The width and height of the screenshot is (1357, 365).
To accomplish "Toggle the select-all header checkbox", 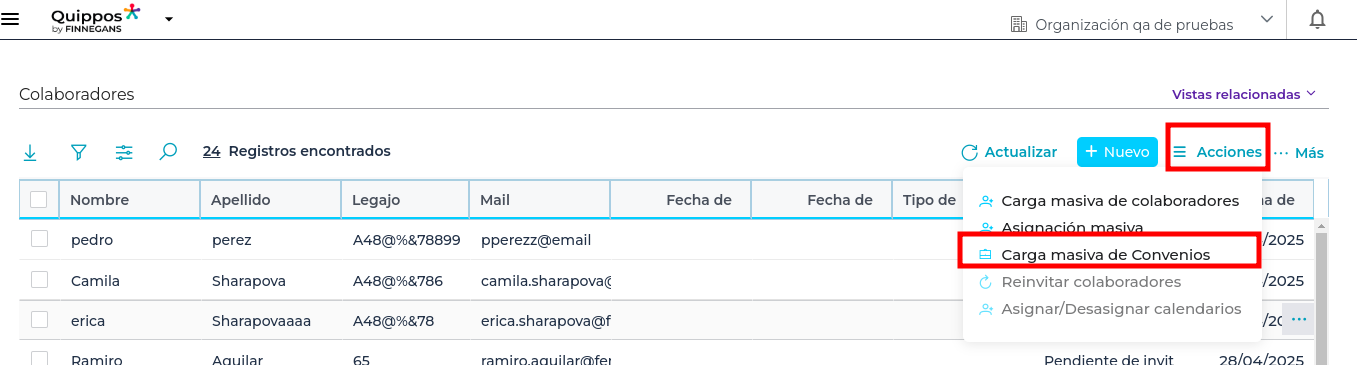I will tap(39, 200).
